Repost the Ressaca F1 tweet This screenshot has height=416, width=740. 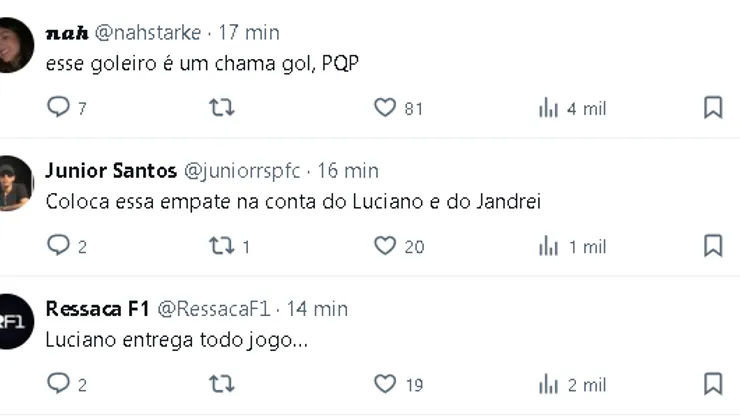click(221, 384)
